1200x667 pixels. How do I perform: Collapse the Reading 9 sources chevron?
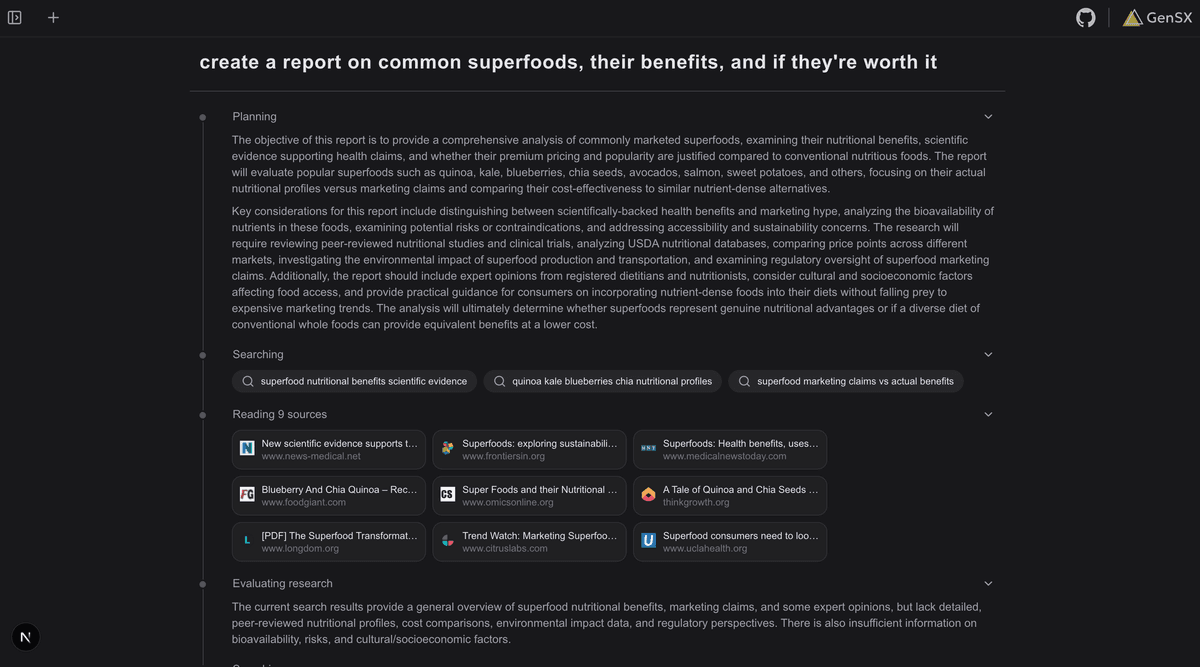(x=988, y=415)
